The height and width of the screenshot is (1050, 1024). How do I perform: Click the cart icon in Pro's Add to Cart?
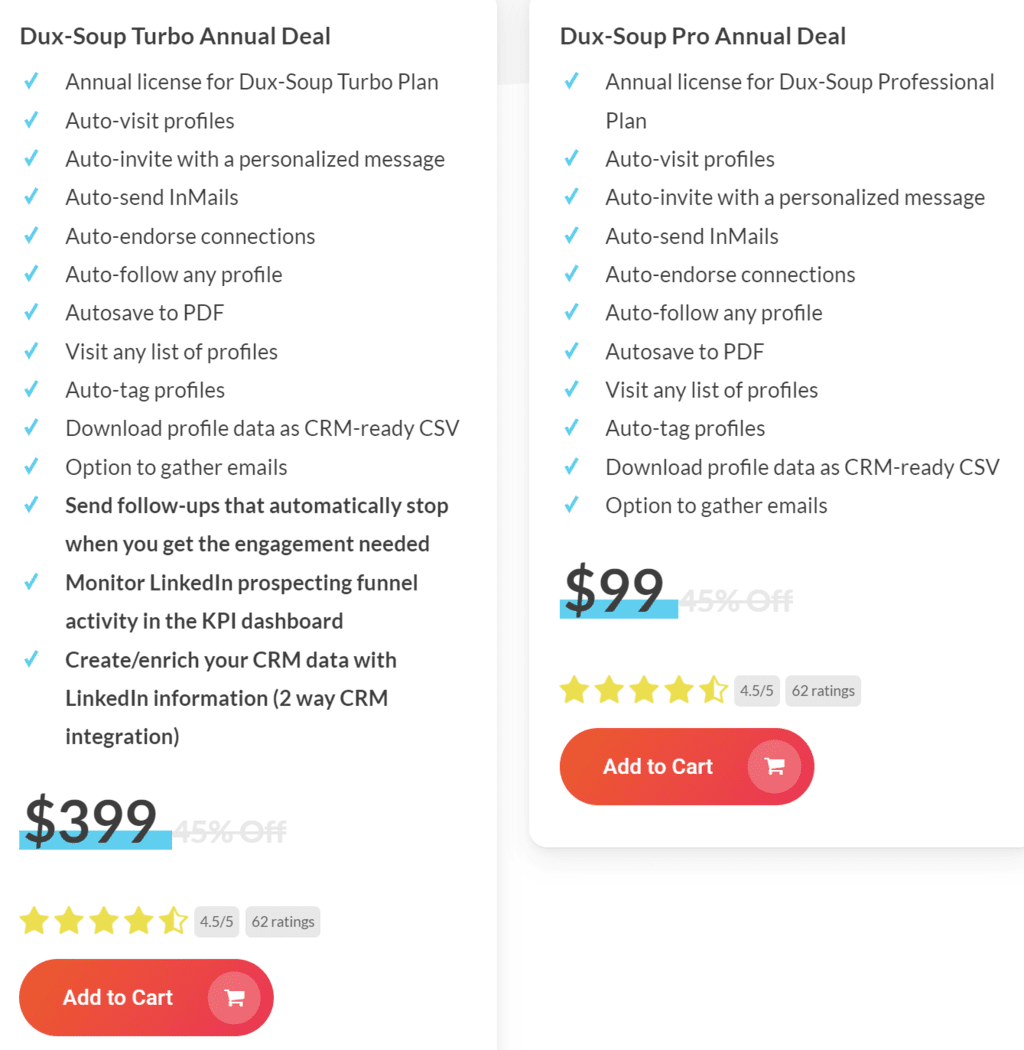(x=774, y=767)
